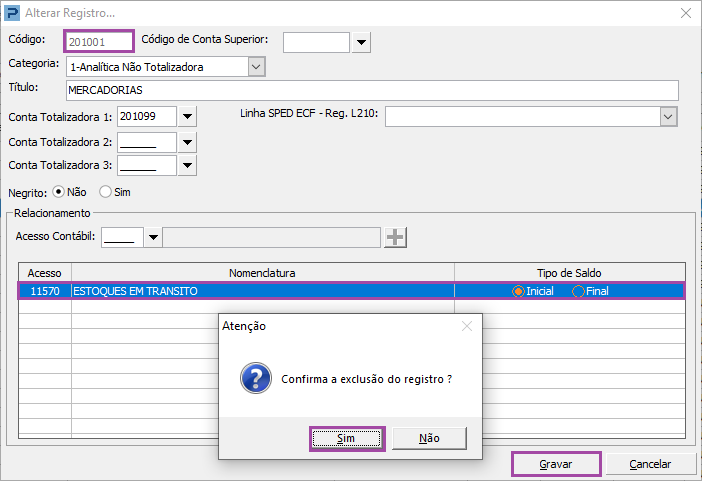Click the app logo icon in title bar
This screenshot has height=484, width=702.
pos(12,13)
